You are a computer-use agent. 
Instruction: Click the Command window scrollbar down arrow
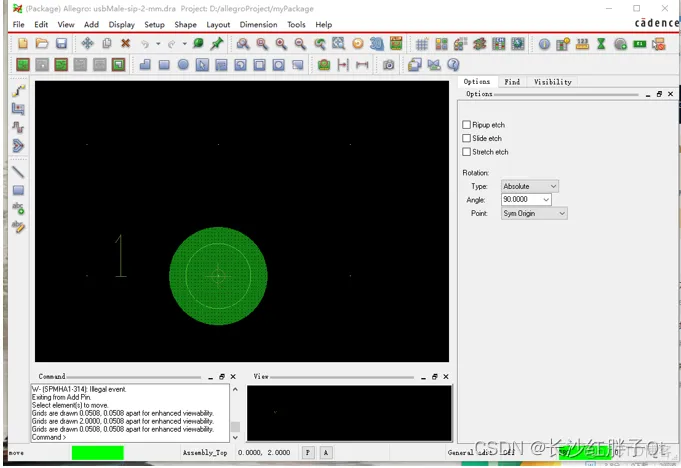click(x=235, y=438)
